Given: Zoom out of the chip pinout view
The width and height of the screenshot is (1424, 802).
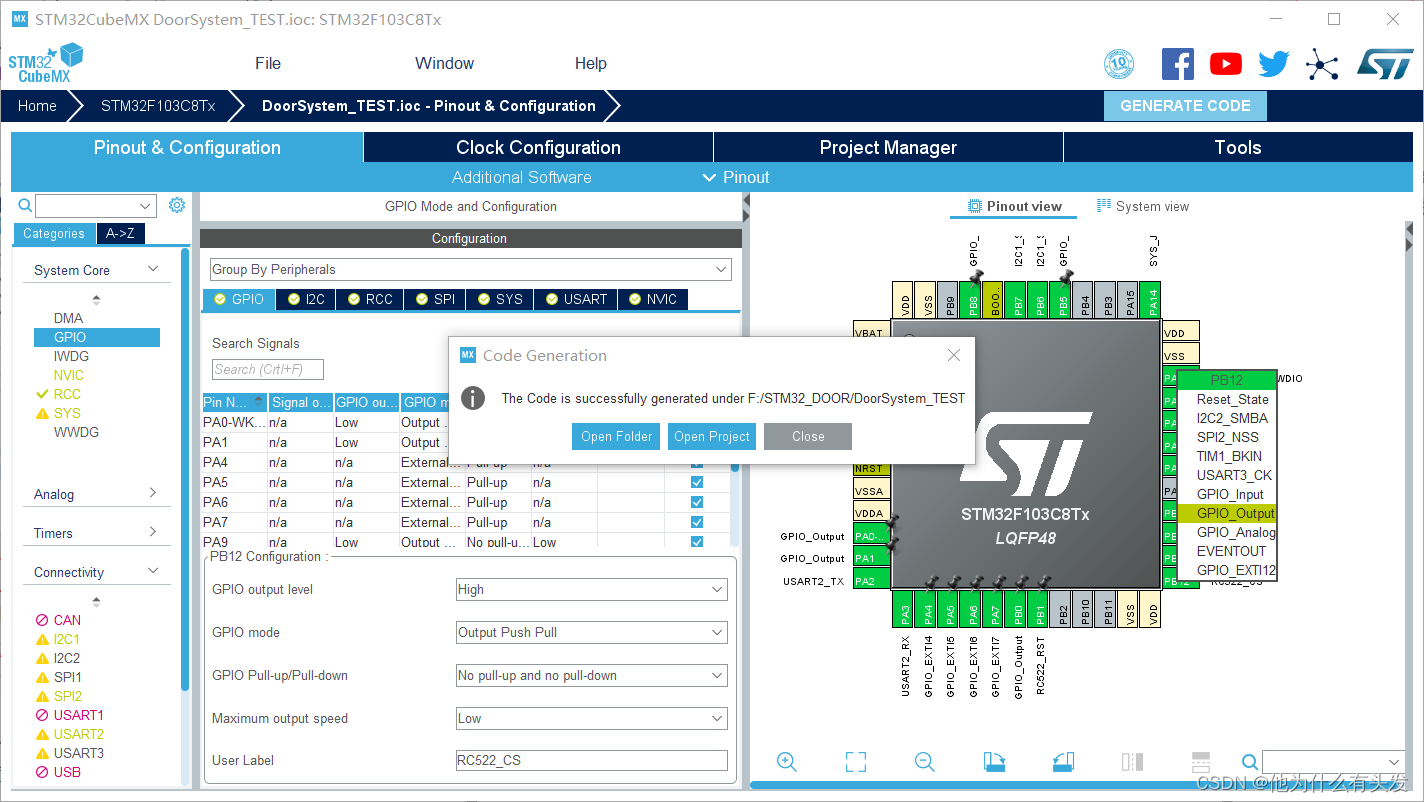Looking at the screenshot, I should (925, 762).
